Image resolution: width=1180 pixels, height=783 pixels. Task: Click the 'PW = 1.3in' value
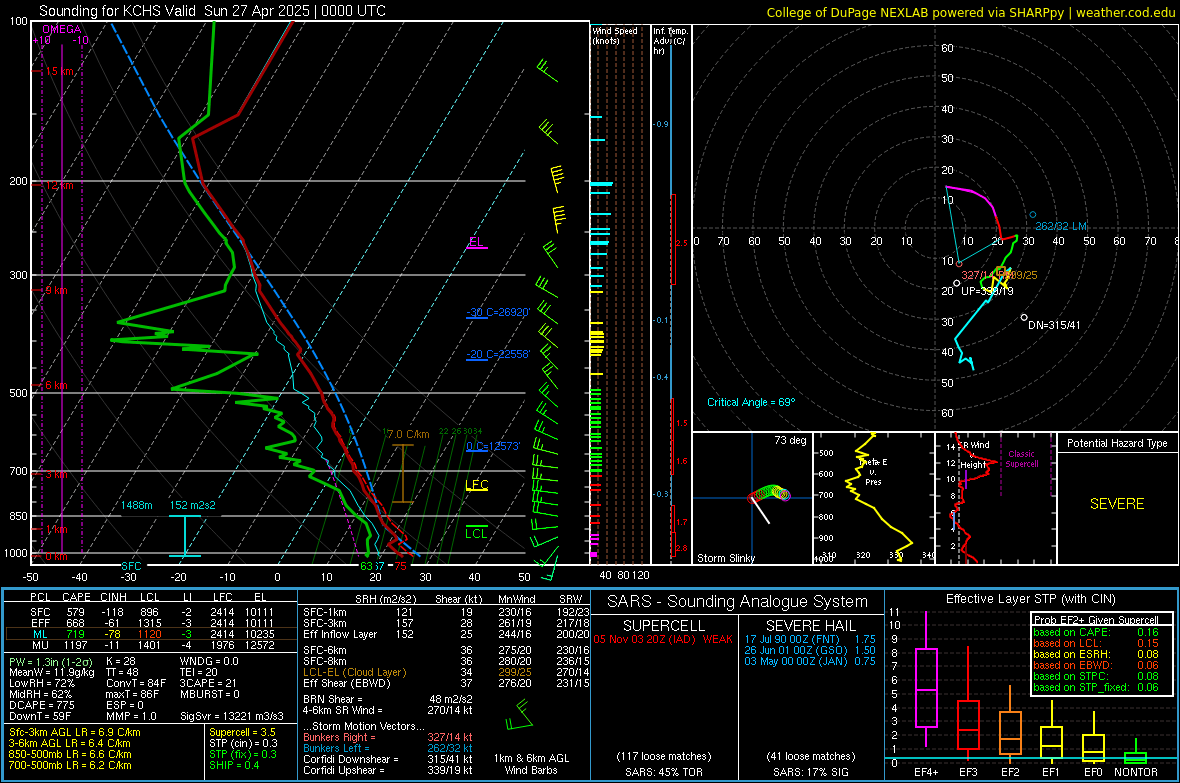coord(50,661)
